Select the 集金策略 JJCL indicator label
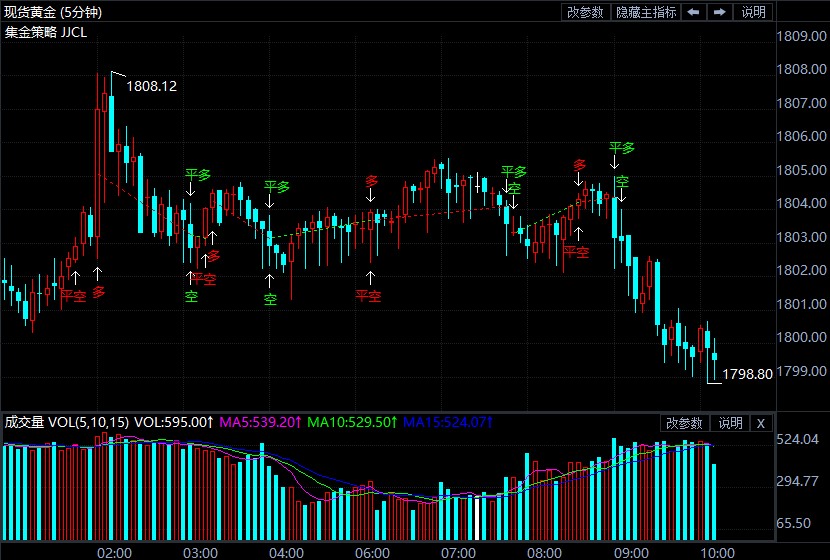The image size is (830, 560). [46, 32]
